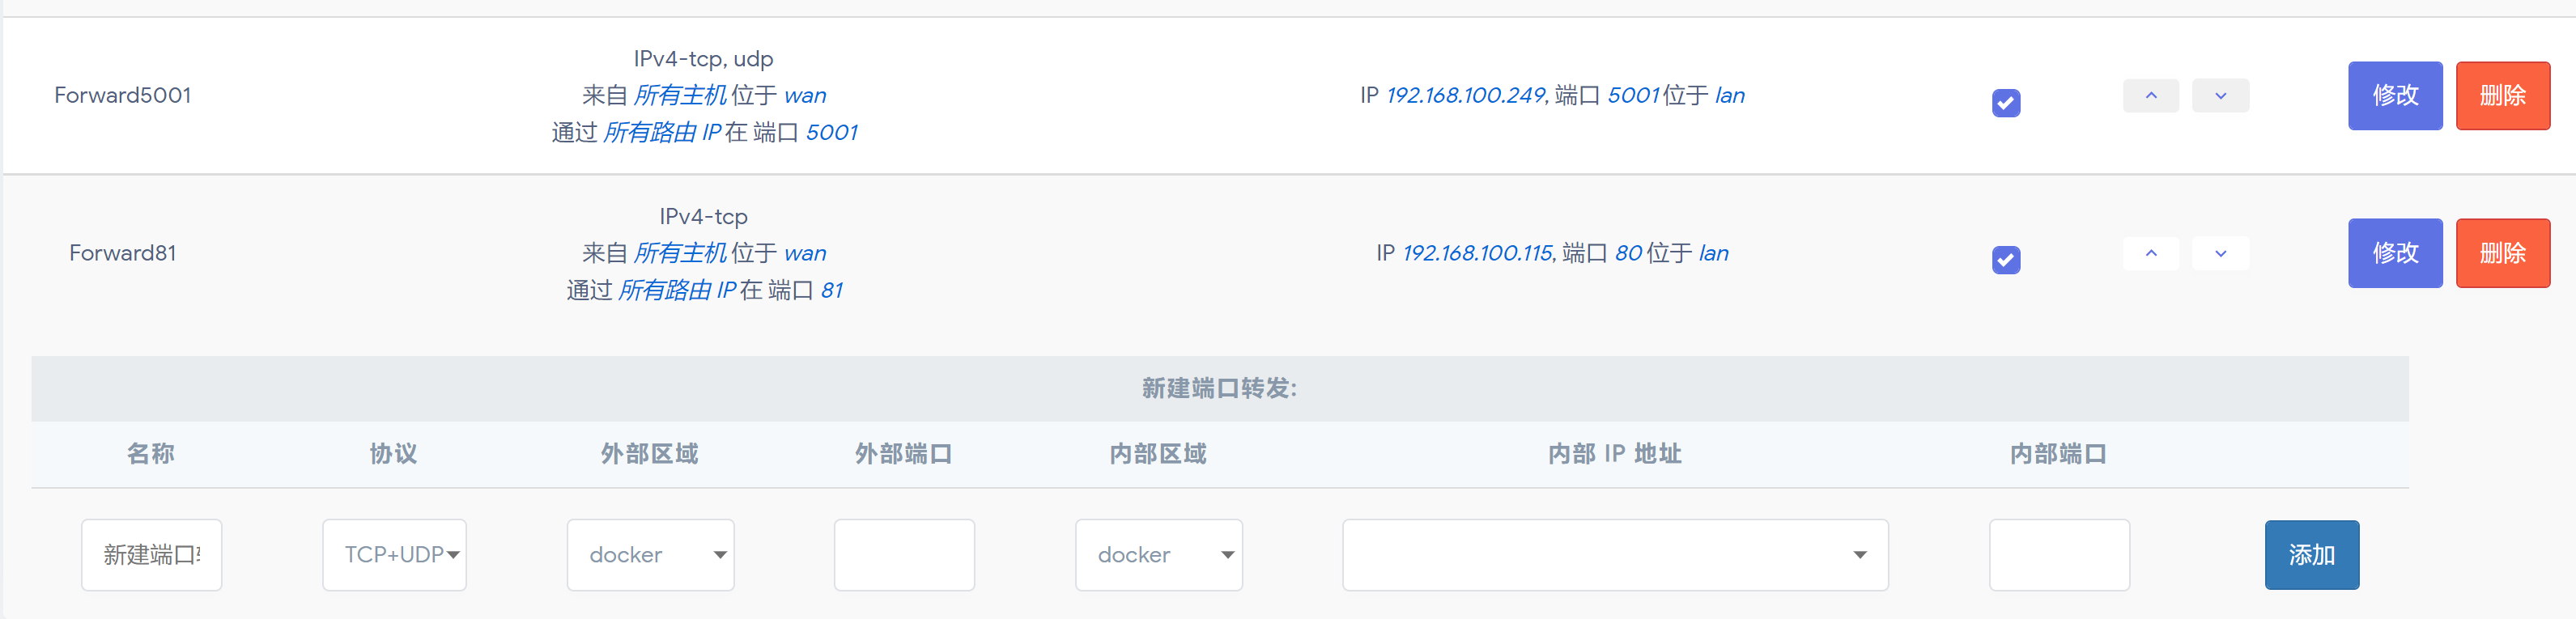Click the 192.168.100.249 internal IP link

point(1467,96)
